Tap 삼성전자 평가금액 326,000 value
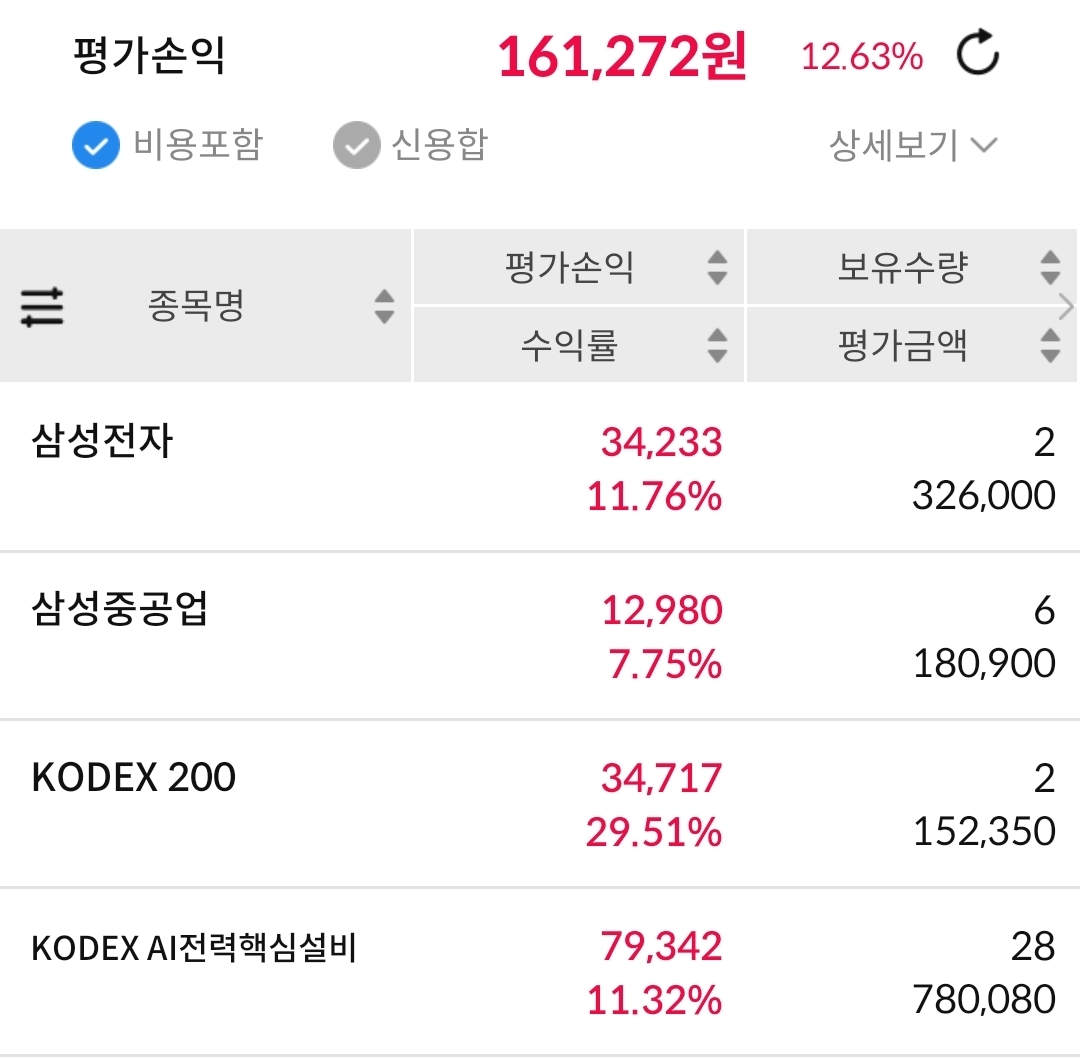The width and height of the screenshot is (1080, 1059). (x=983, y=495)
